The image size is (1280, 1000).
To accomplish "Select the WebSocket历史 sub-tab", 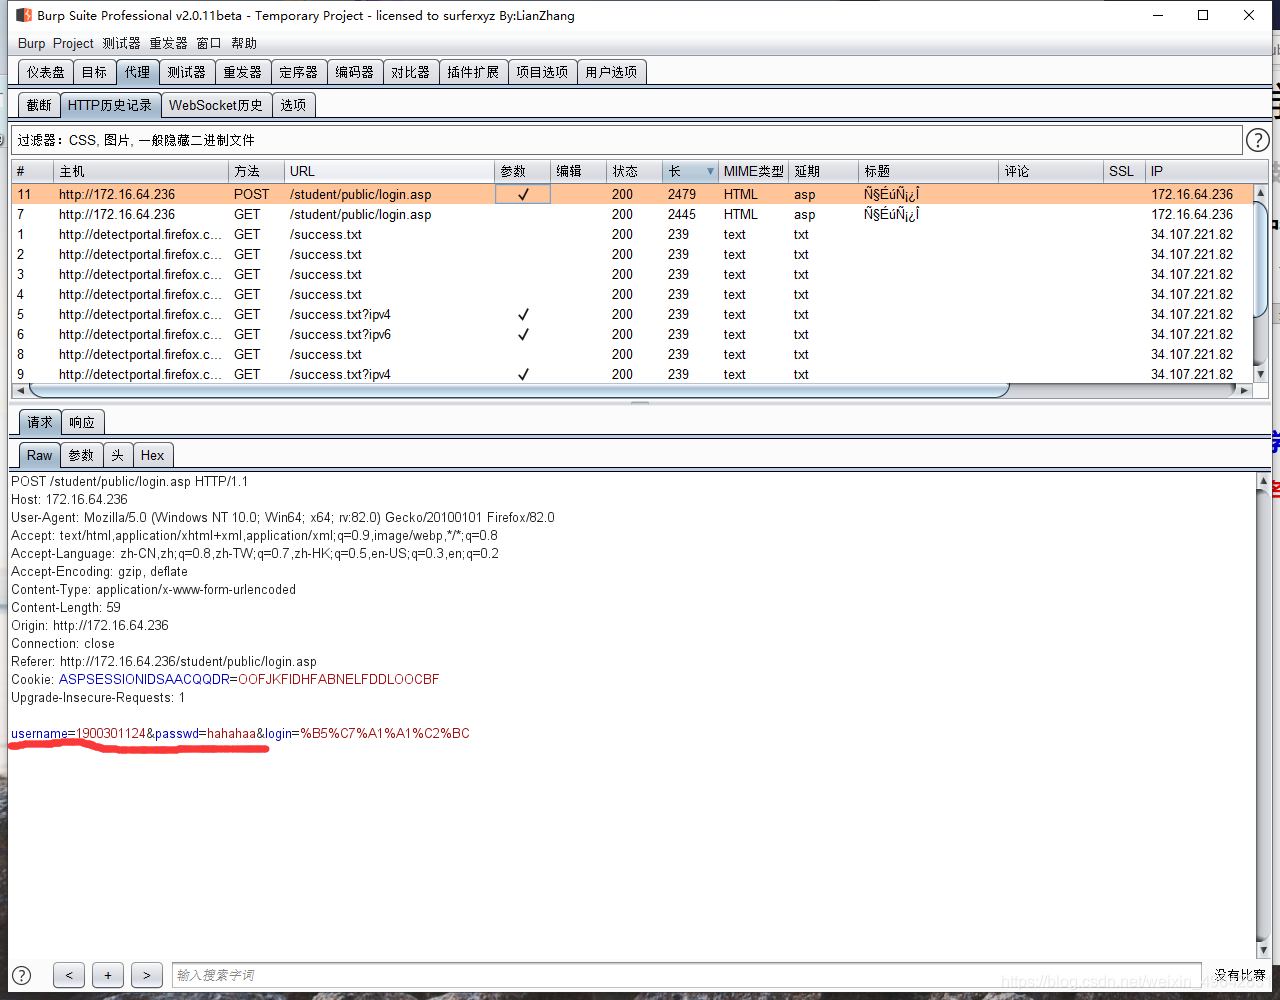I will (216, 105).
